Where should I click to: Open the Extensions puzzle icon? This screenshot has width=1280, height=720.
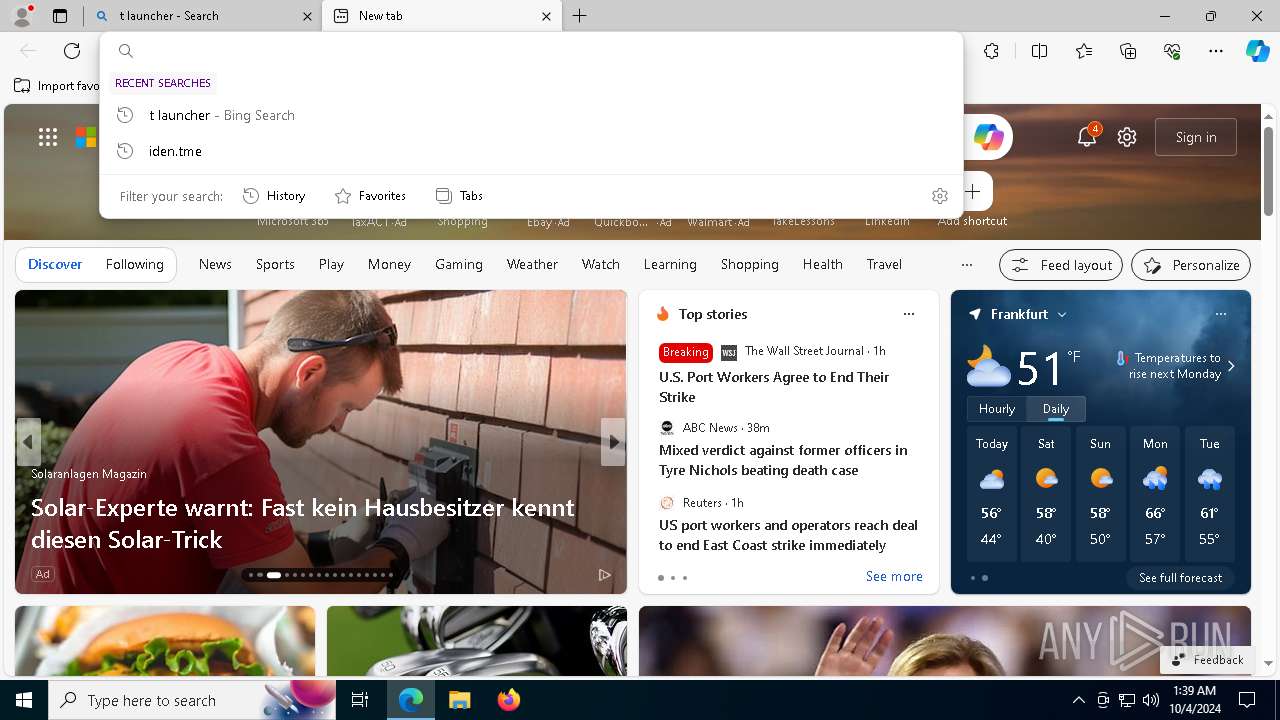[991, 51]
